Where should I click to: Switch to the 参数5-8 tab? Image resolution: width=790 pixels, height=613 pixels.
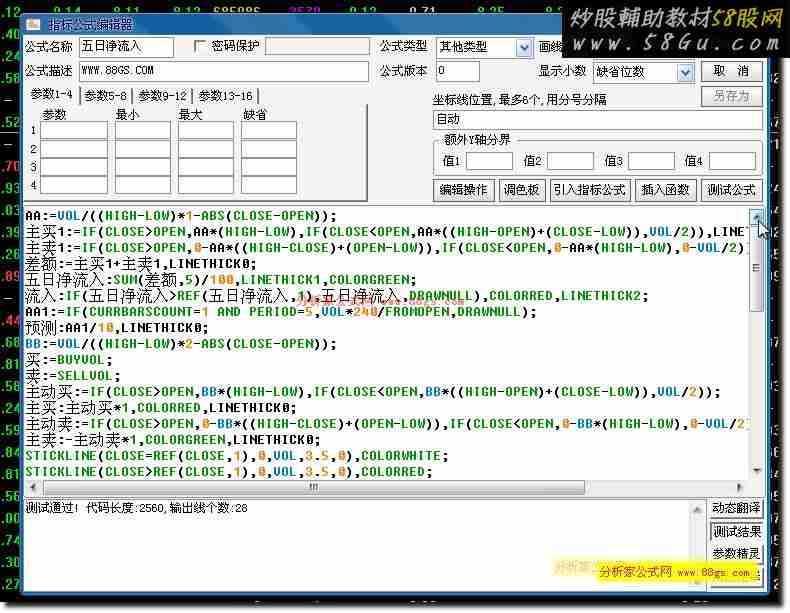[105, 96]
